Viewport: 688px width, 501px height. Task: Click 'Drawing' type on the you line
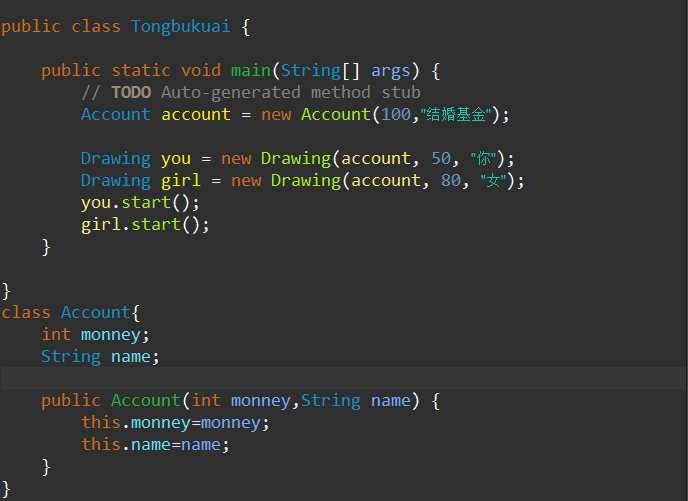(116, 159)
